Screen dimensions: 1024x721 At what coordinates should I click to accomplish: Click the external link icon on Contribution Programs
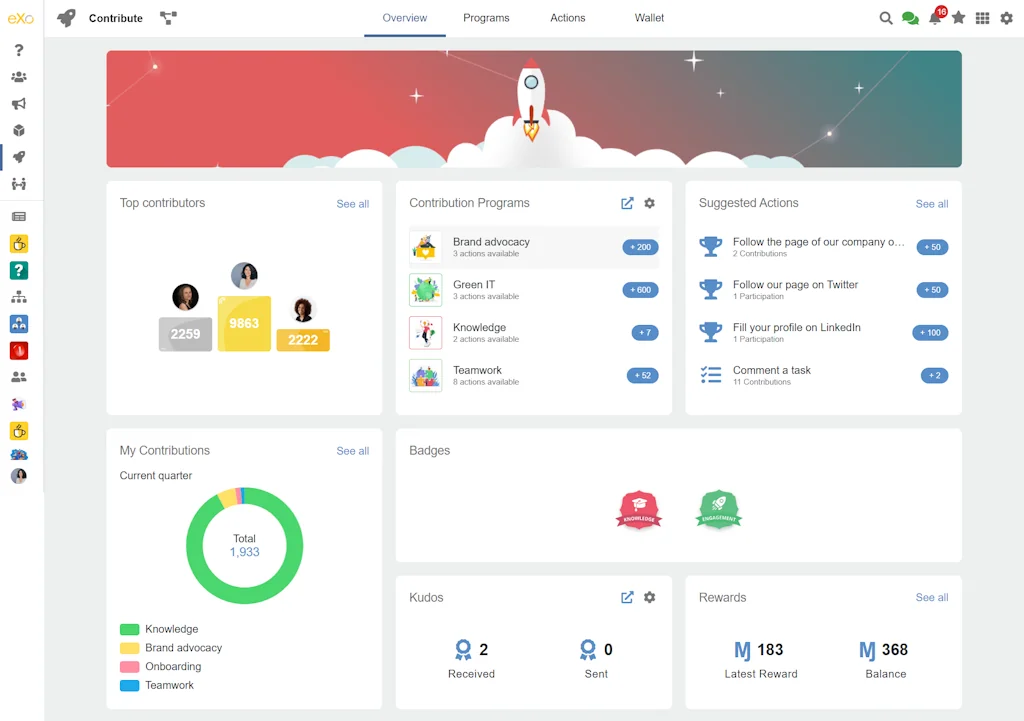click(x=627, y=203)
